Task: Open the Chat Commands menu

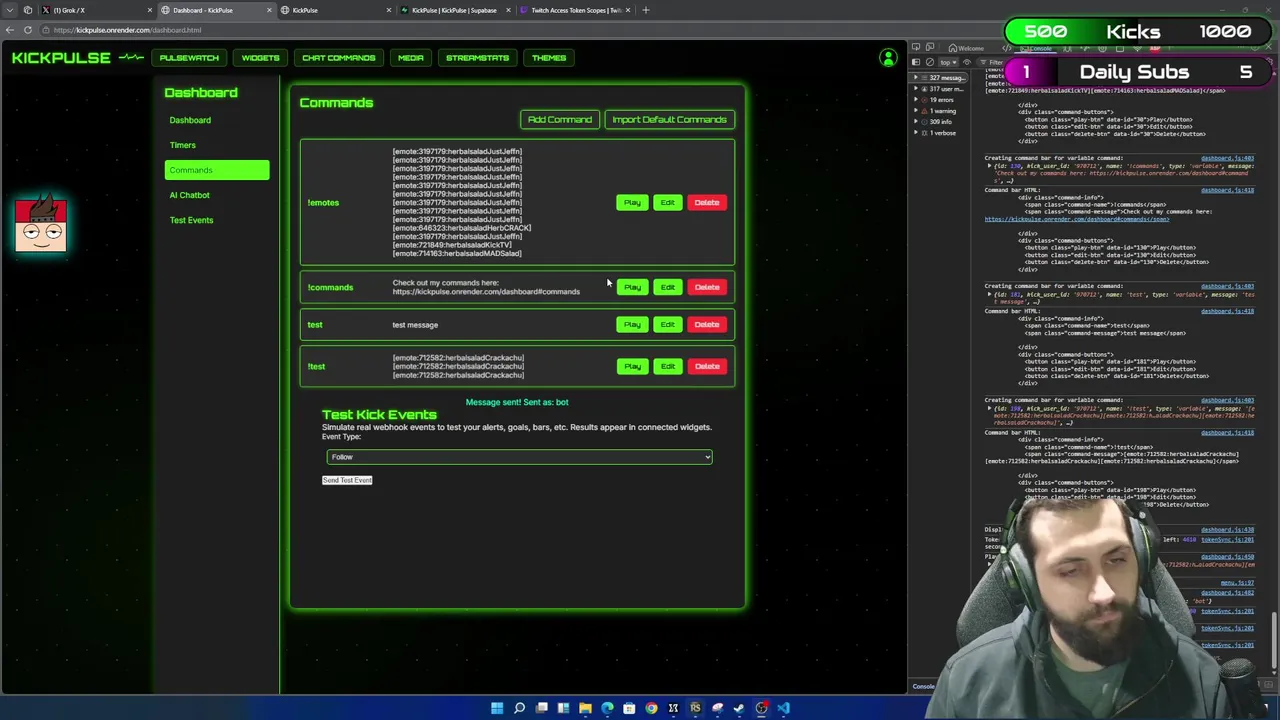Action: tap(339, 58)
